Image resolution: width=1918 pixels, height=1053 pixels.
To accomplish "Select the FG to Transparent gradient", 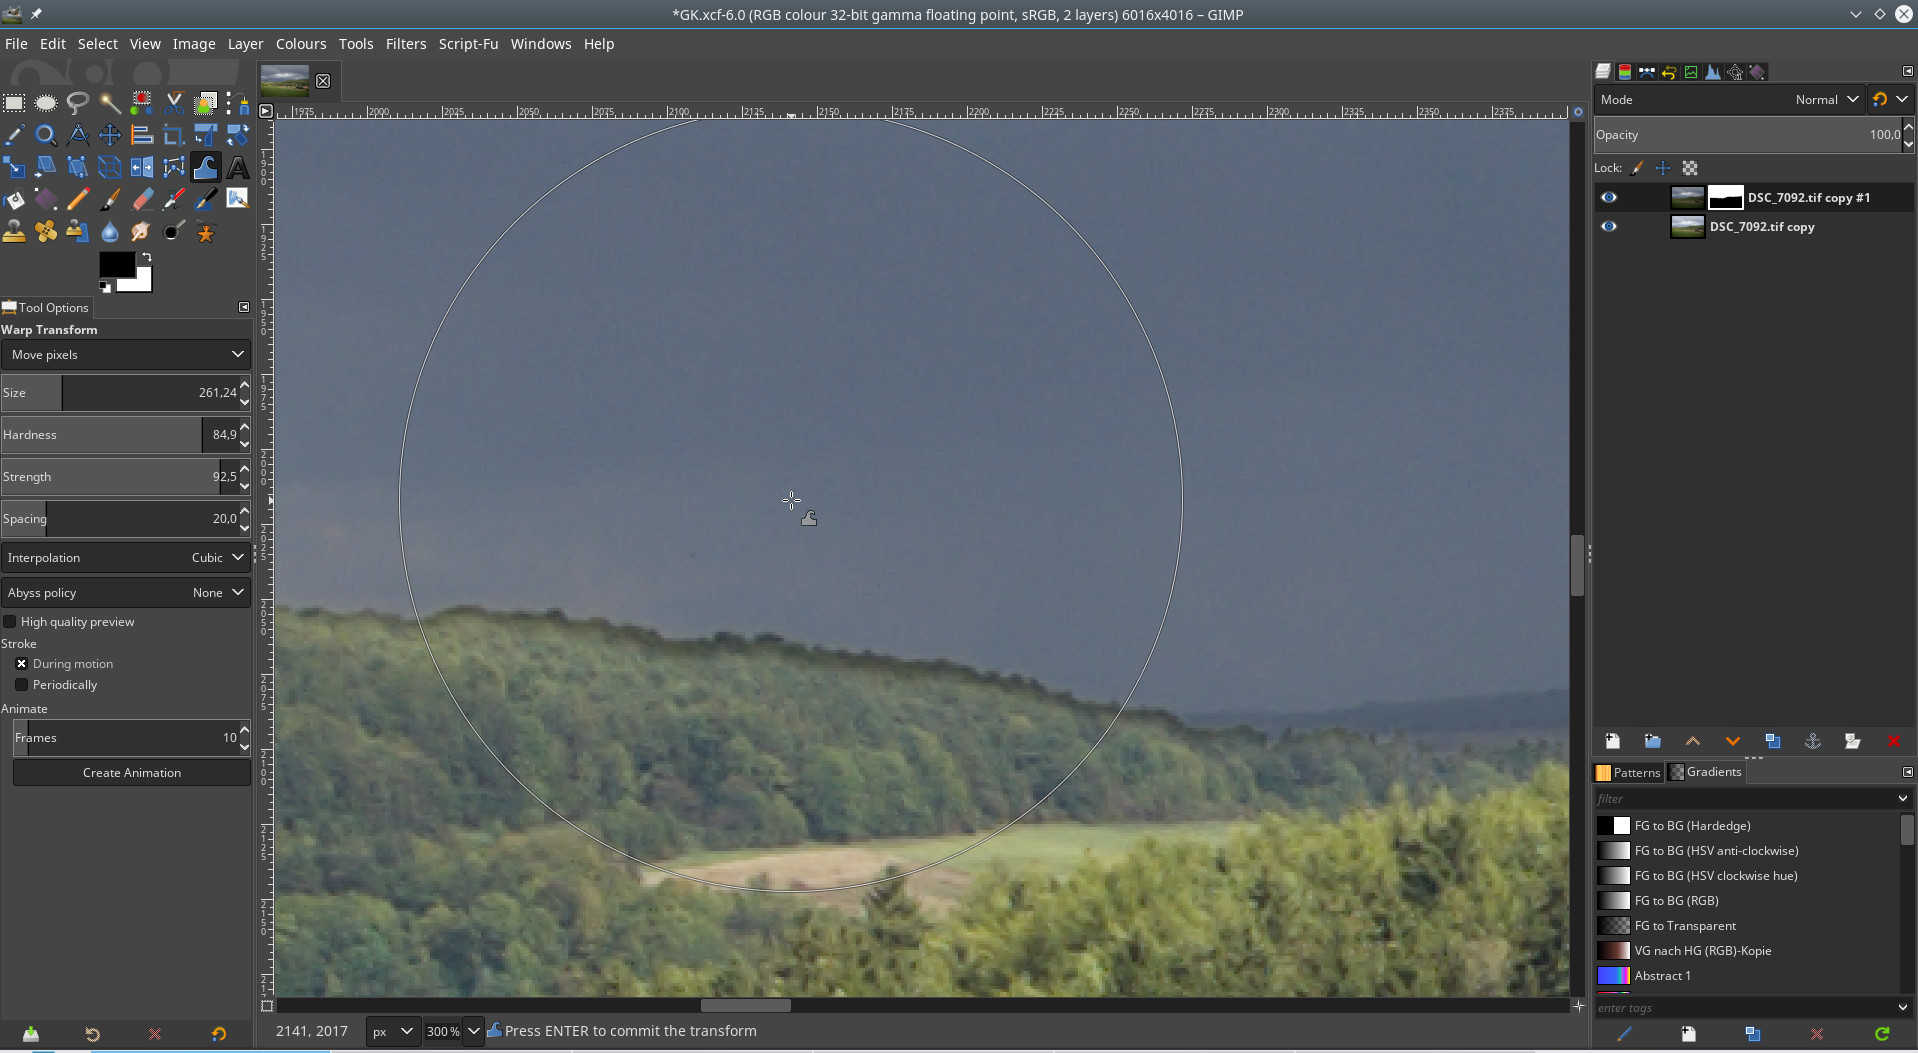I will [x=1685, y=926].
